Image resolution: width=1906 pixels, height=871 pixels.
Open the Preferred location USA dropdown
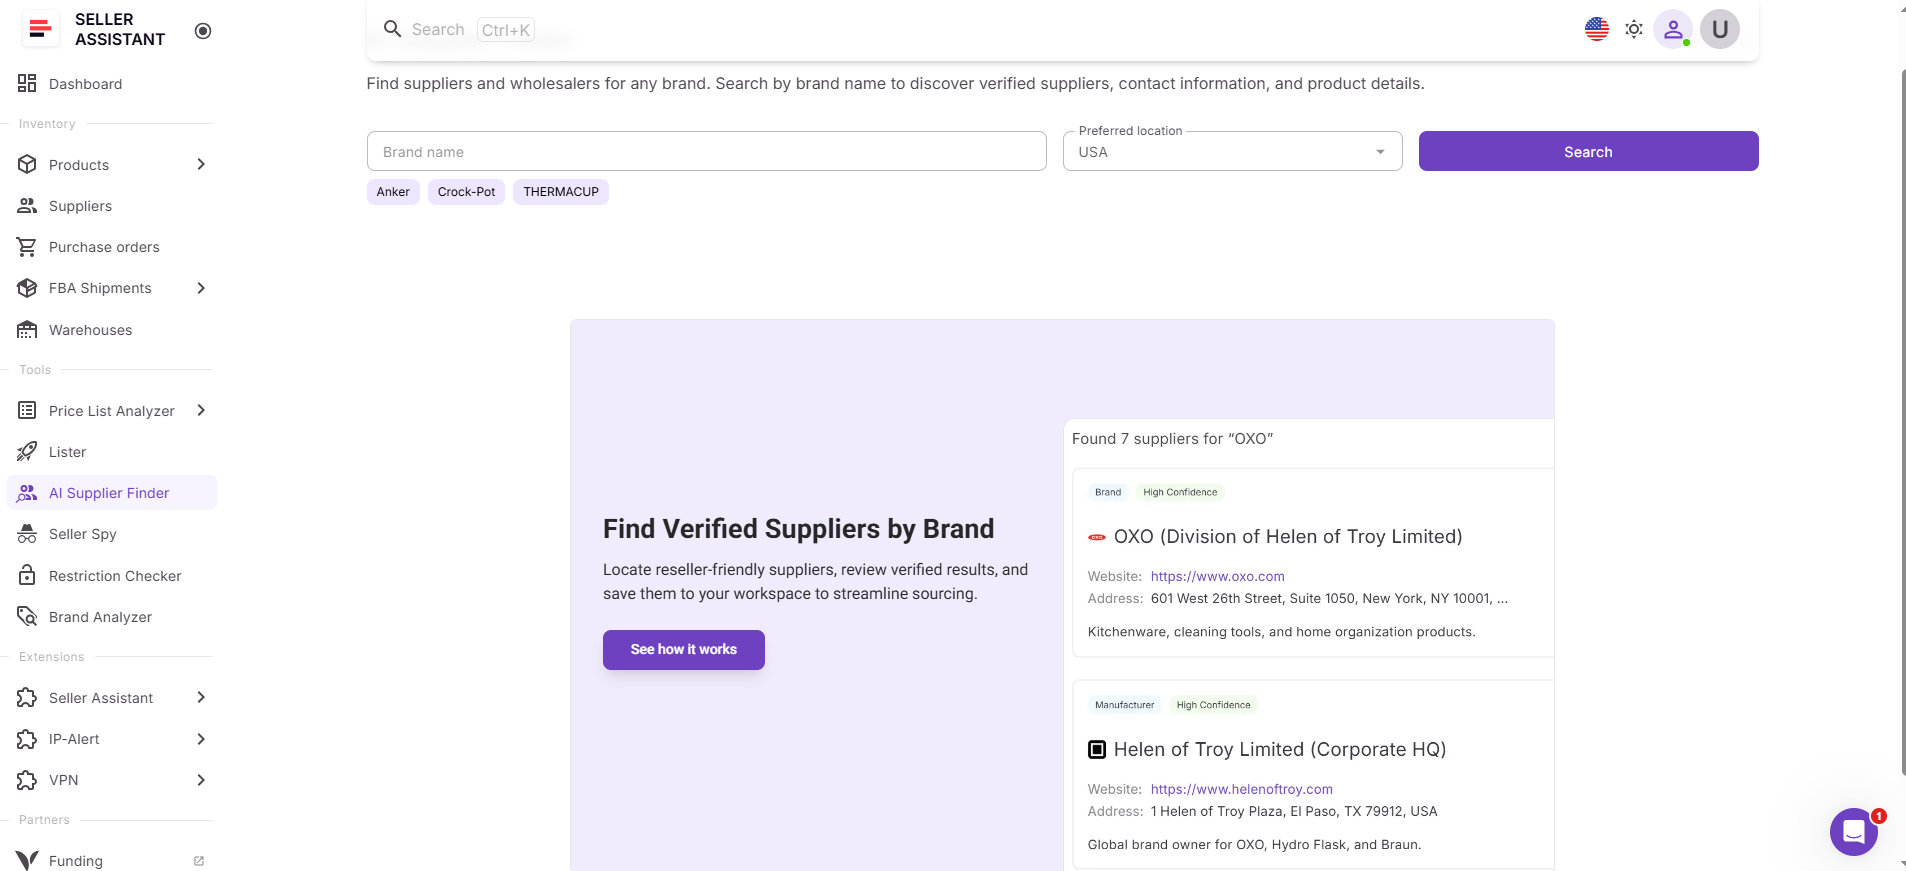point(1232,151)
